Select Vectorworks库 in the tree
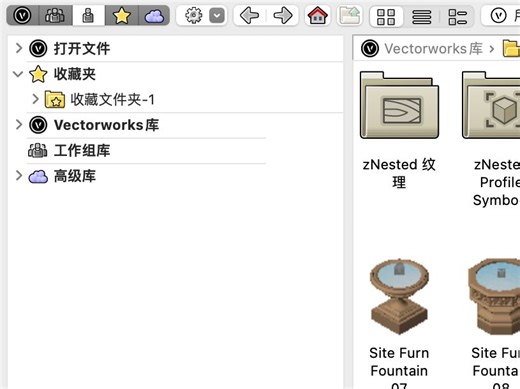 tap(107, 125)
